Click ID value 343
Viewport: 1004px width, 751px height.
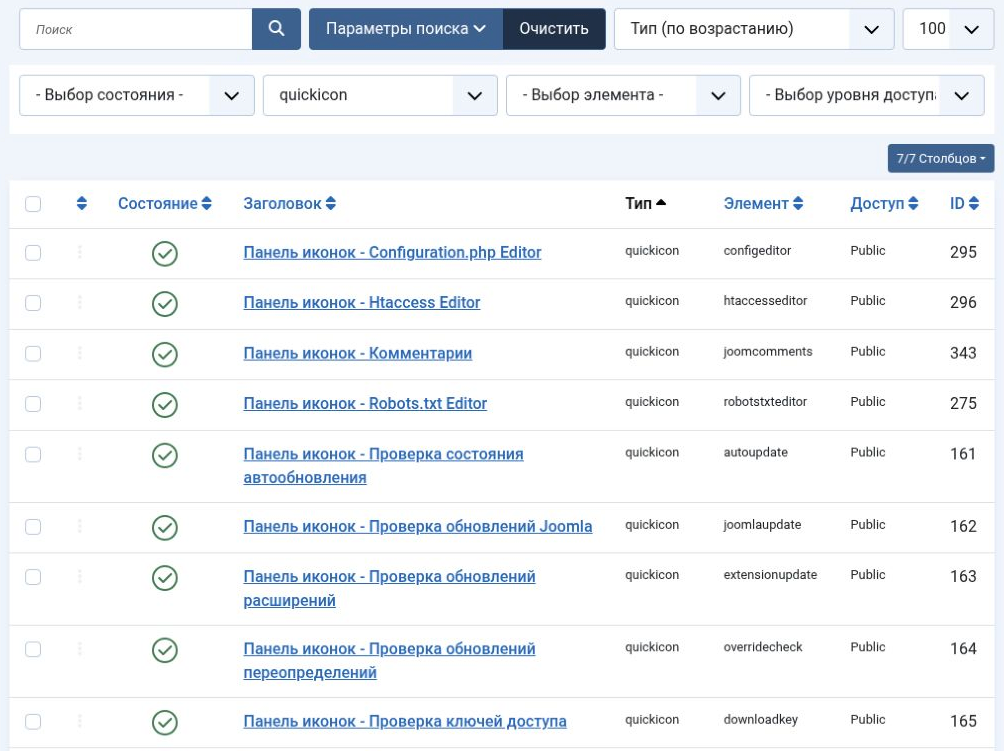963,353
